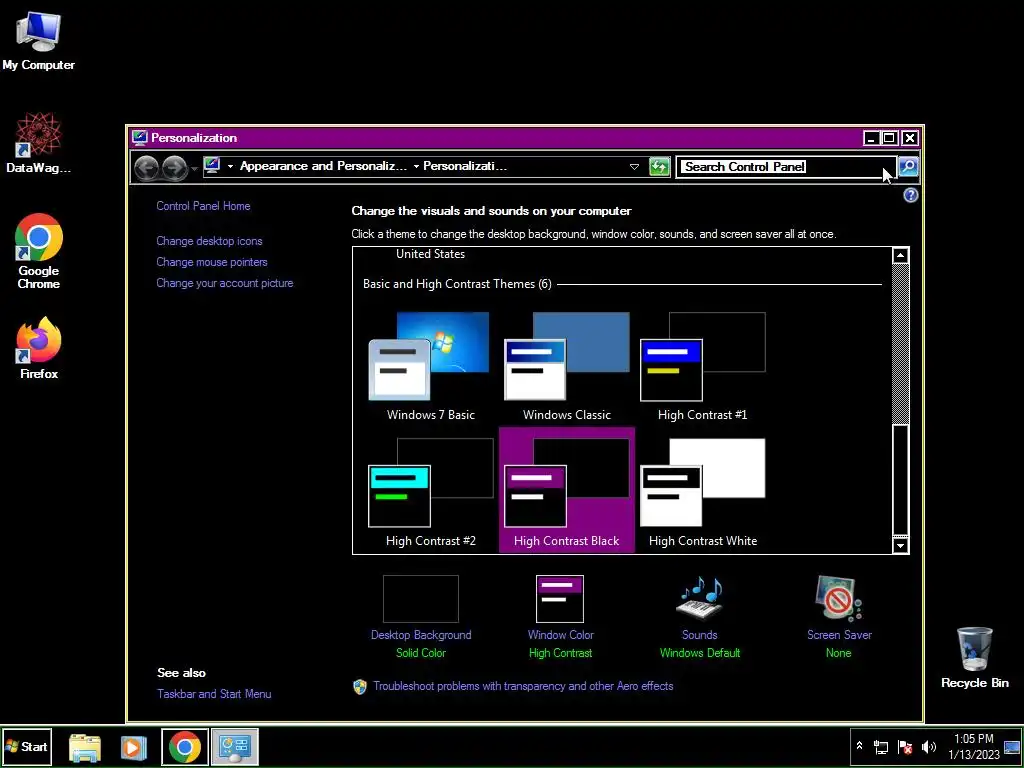The height and width of the screenshot is (768, 1024).
Task: Select the High Contrast #2 theme
Action: pos(430,492)
